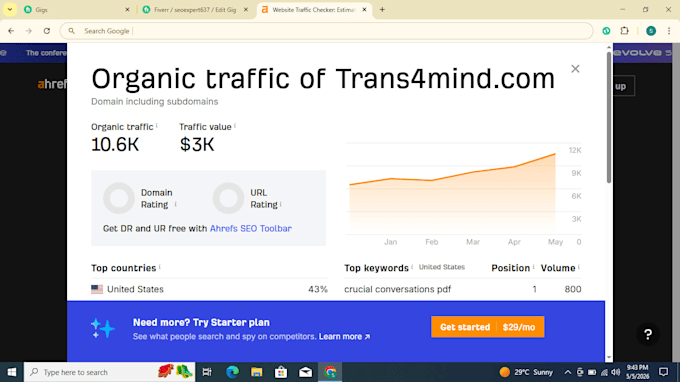The width and height of the screenshot is (680, 382).
Task: Open Microsoft Edge from the taskbar
Action: click(x=232, y=372)
